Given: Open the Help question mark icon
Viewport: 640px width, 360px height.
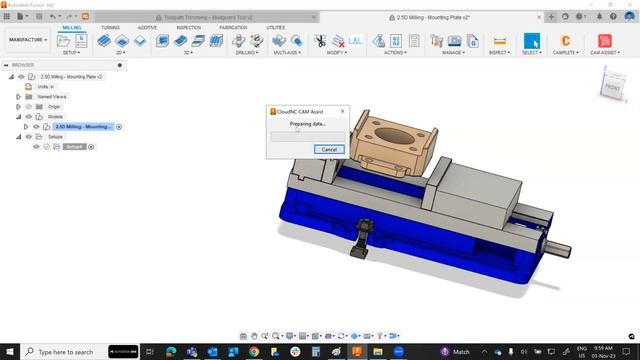Looking at the screenshot, I should tap(613, 17).
